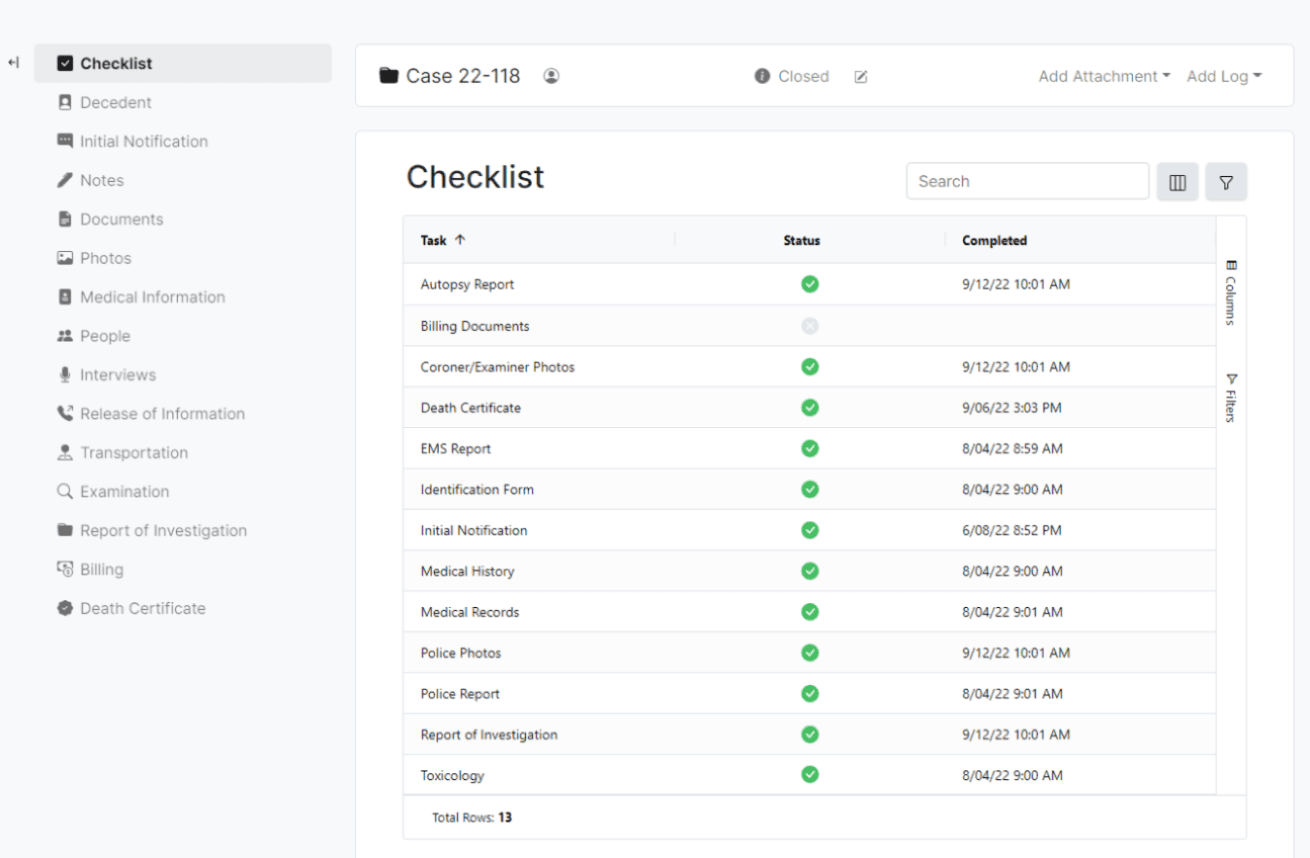This screenshot has width=1310, height=858.
Task: Sort by the Completed column header
Action: tap(994, 240)
